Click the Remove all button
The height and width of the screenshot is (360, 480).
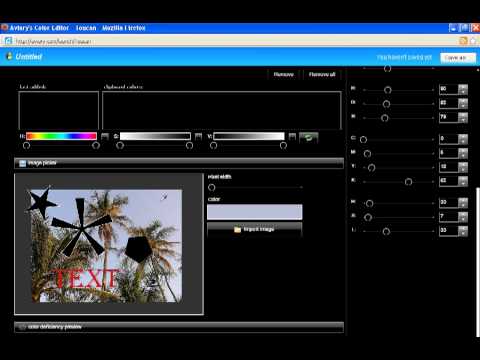click(x=322, y=74)
